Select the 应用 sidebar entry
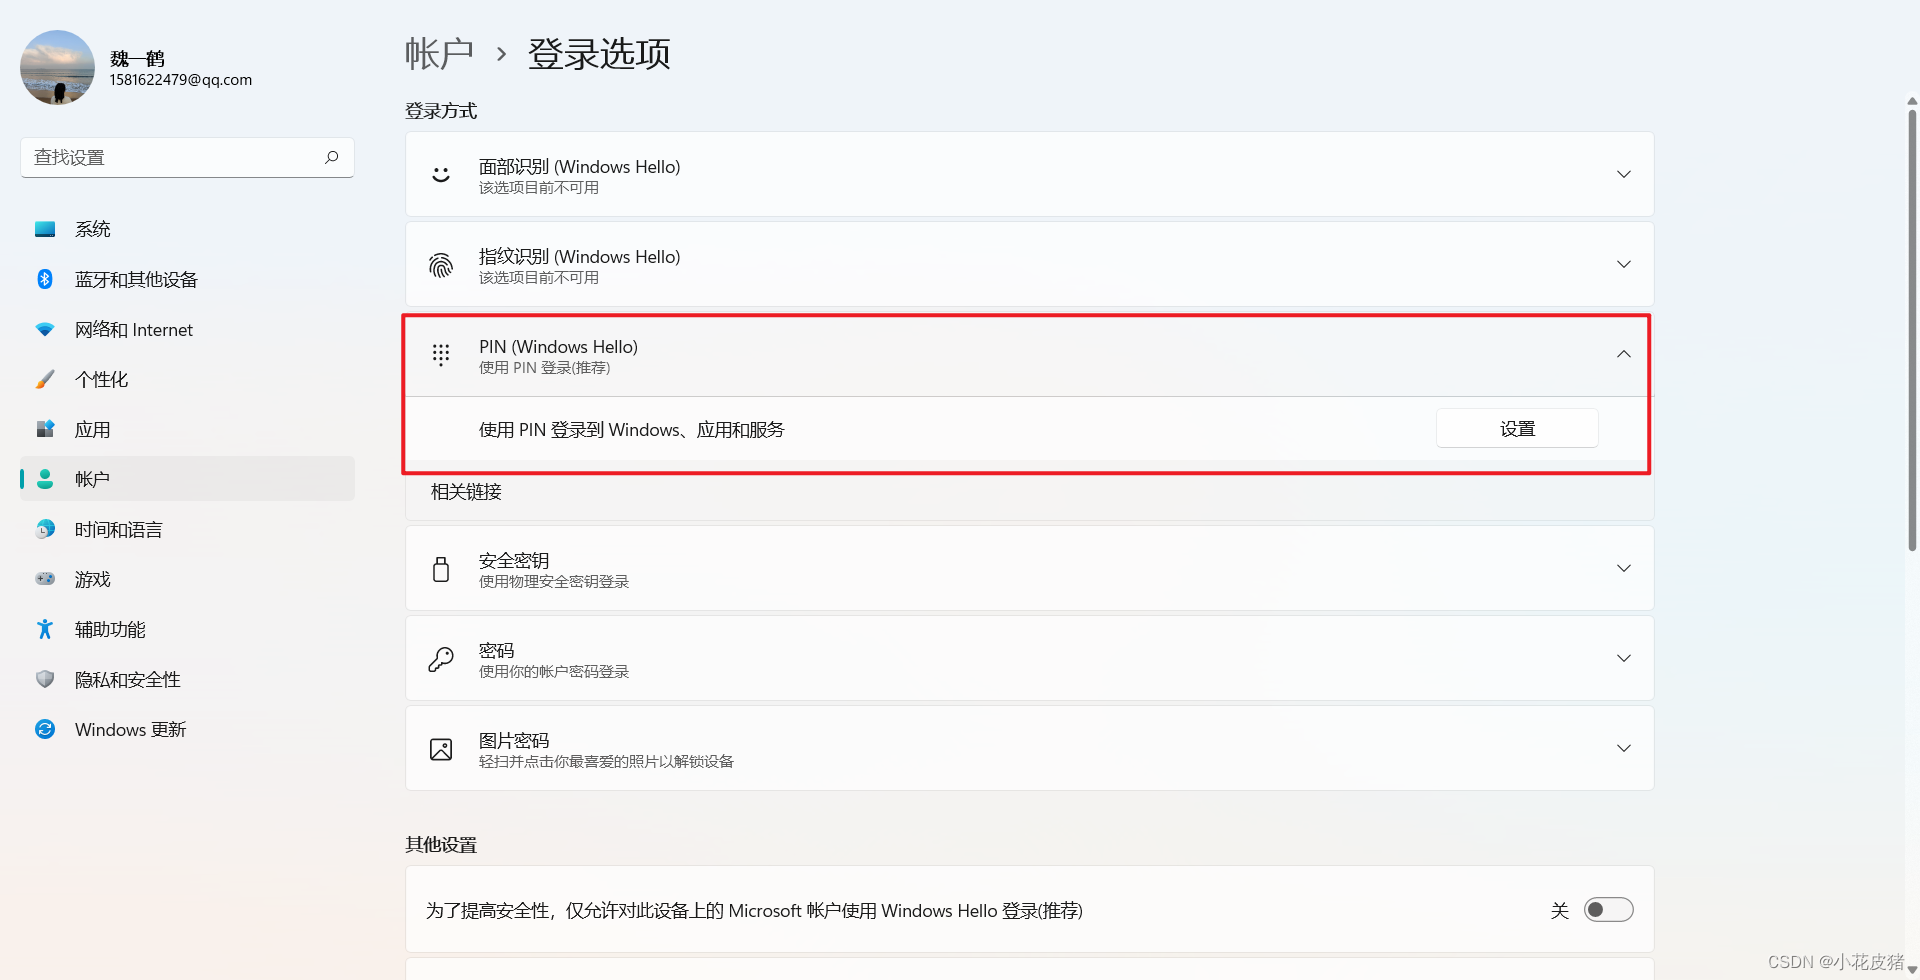The image size is (1920, 980). coord(187,429)
